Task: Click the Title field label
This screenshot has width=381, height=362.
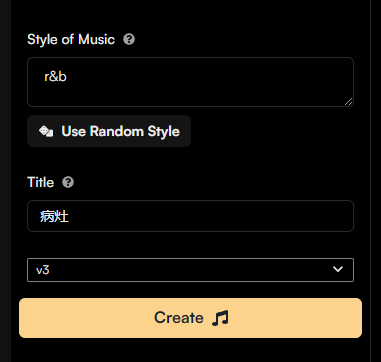Action: coord(40,182)
